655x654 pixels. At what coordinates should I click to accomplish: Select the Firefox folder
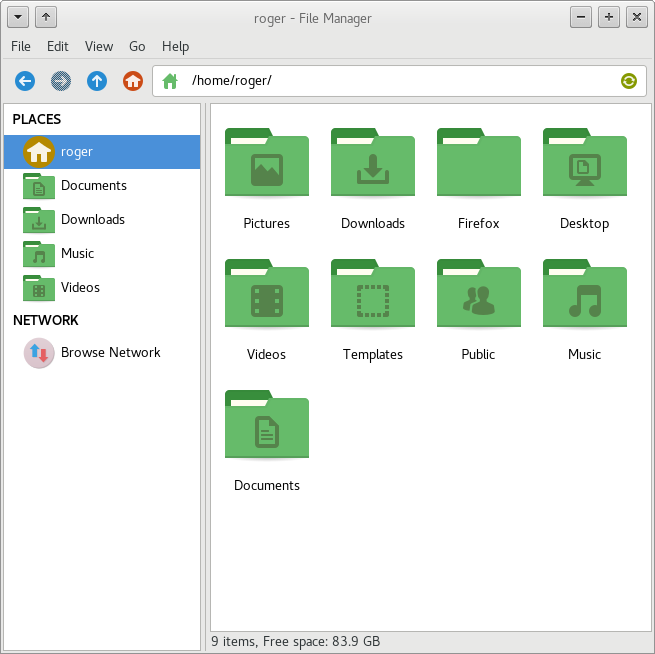pyautogui.click(x=478, y=165)
